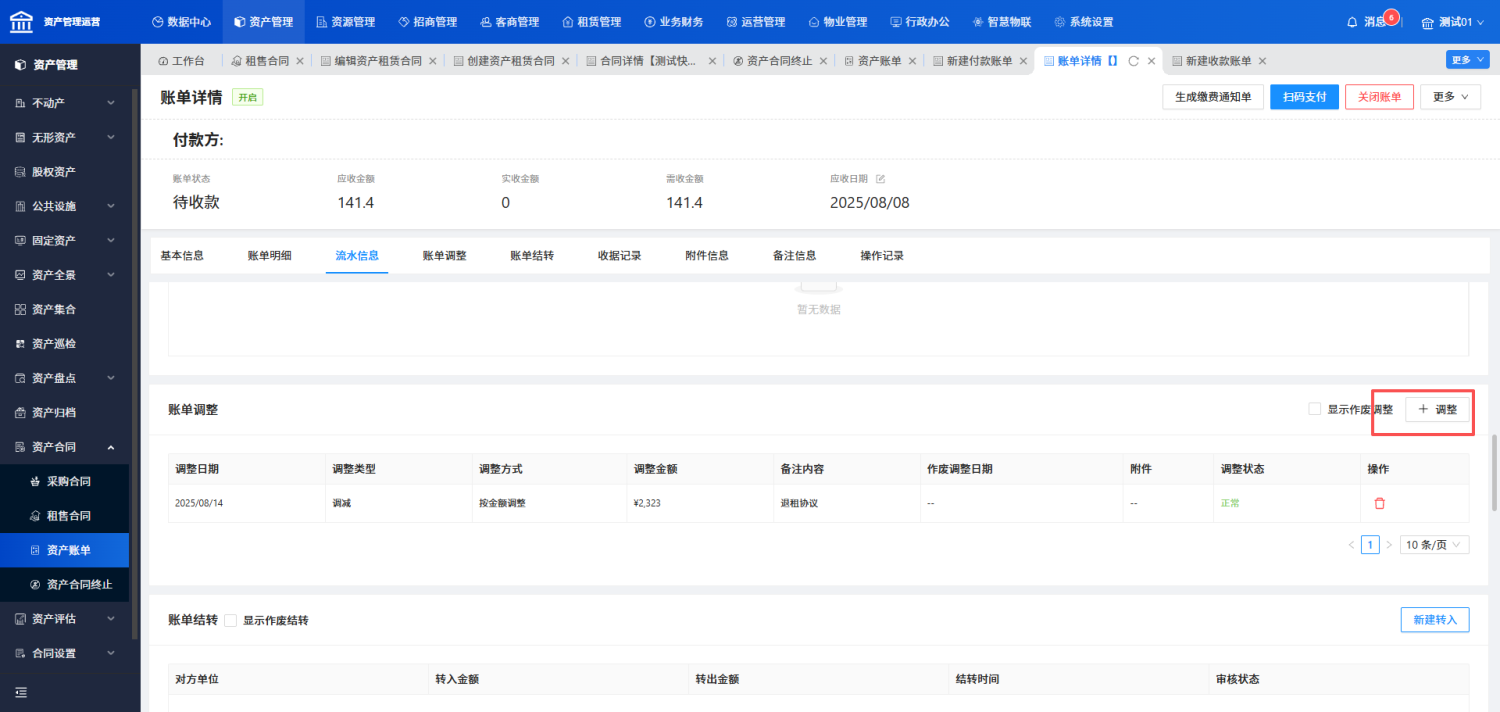The image size is (1500, 712).
Task: Open the 客商管理 top menu
Action: [509, 22]
